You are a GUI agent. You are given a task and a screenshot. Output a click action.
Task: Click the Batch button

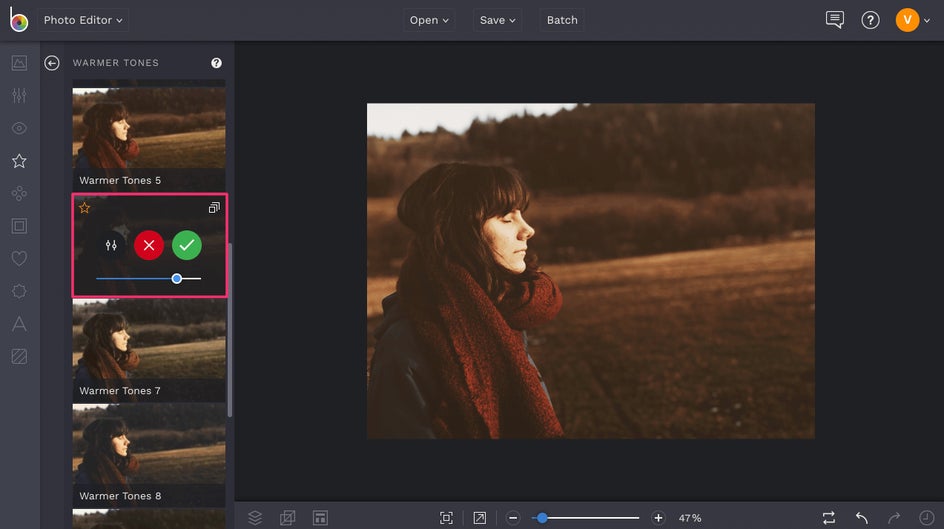point(562,20)
